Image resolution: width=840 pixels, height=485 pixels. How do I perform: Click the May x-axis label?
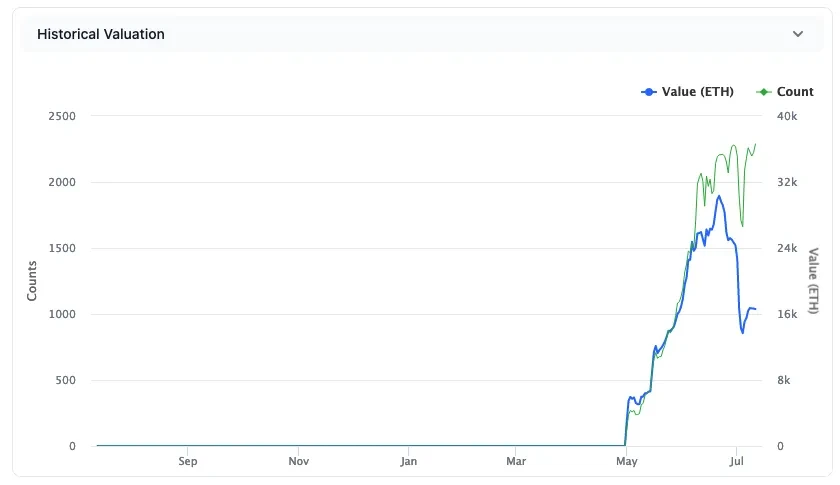[627, 462]
